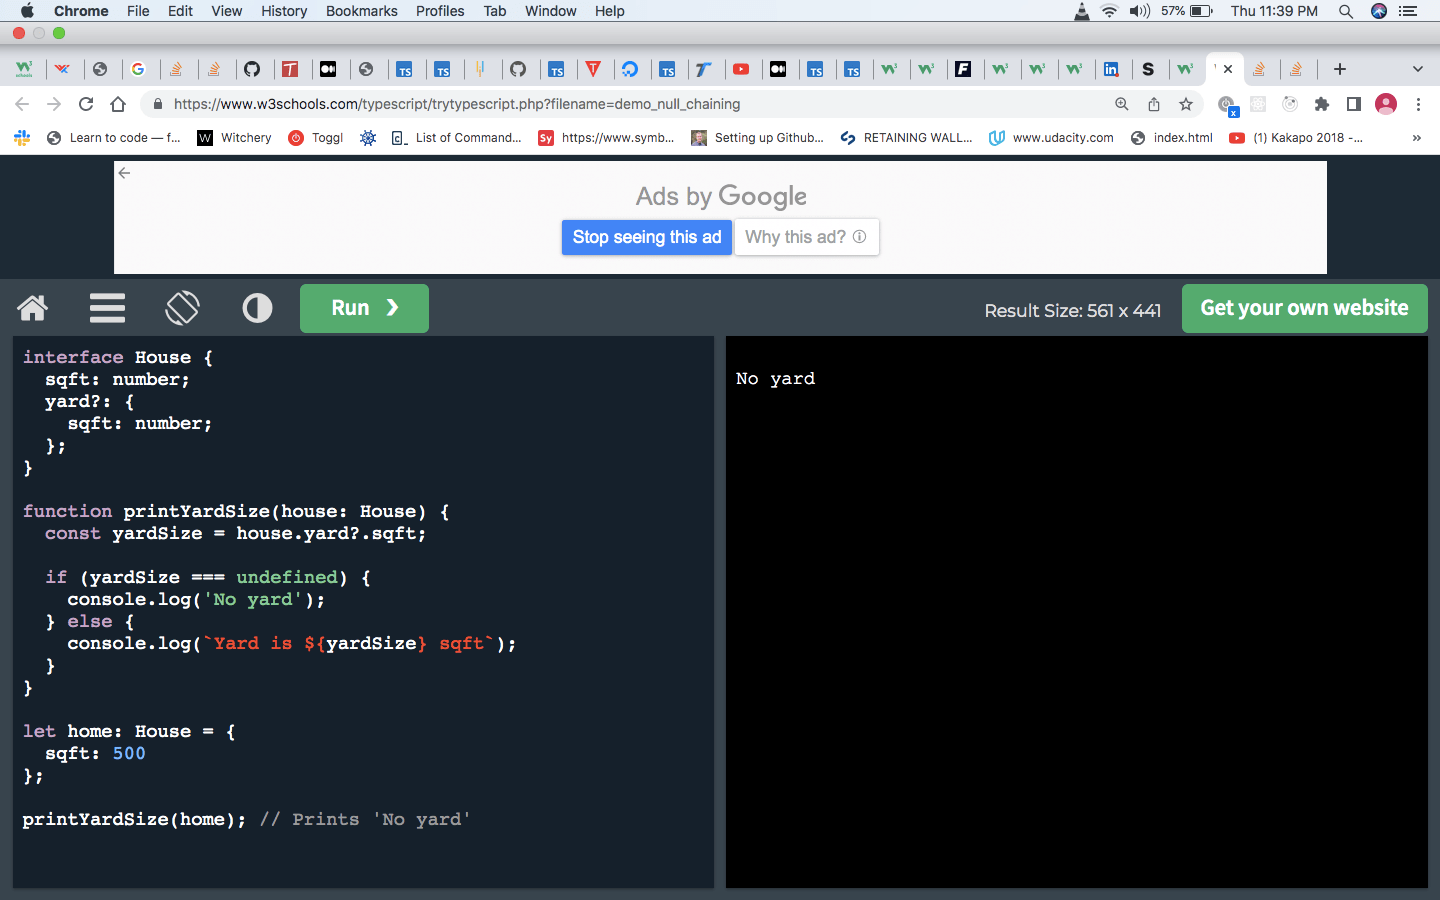Image resolution: width=1440 pixels, height=900 pixels.
Task: Click the share icon in the address bar
Action: tap(1153, 104)
